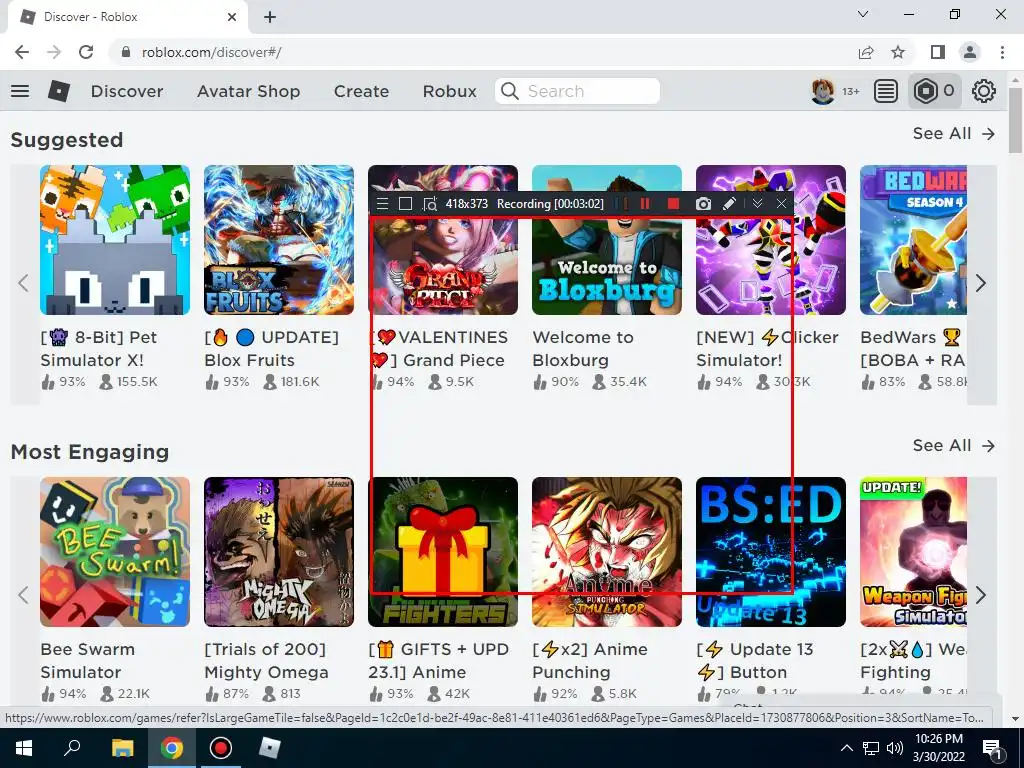Share this page from address bar
Image resolution: width=1024 pixels, height=768 pixels.
tap(866, 52)
